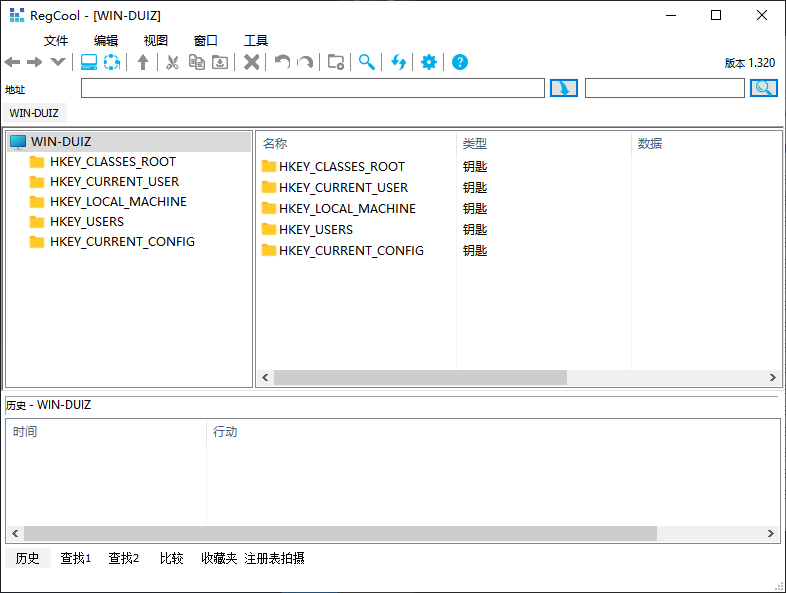Open the 编辑 menu

click(106, 41)
